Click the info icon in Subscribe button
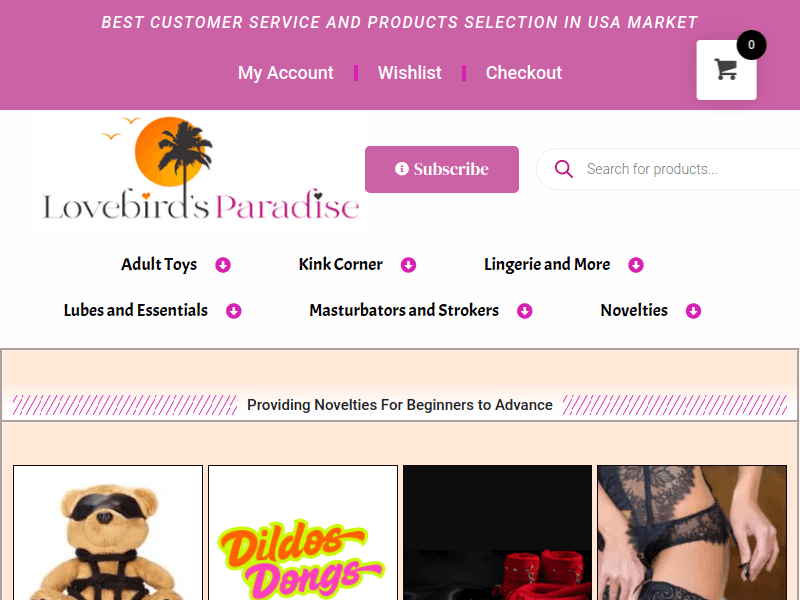This screenshot has width=800, height=600. tap(402, 168)
